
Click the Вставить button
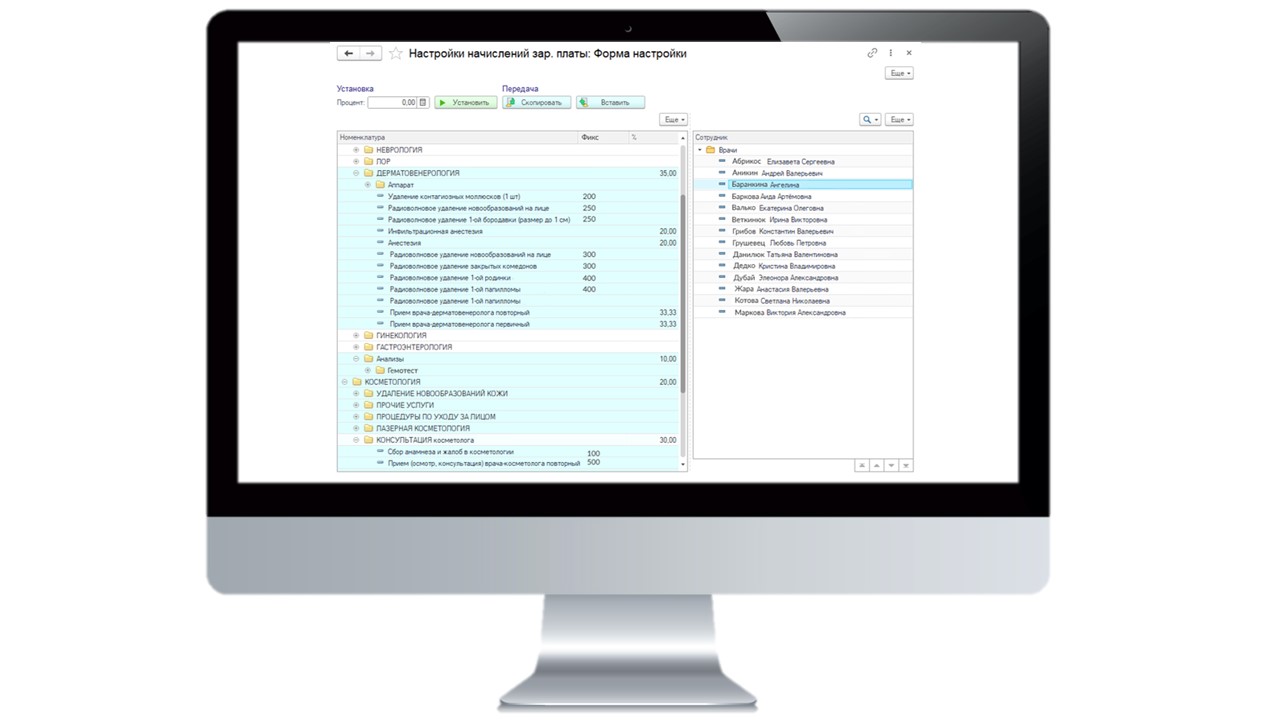tap(610, 102)
